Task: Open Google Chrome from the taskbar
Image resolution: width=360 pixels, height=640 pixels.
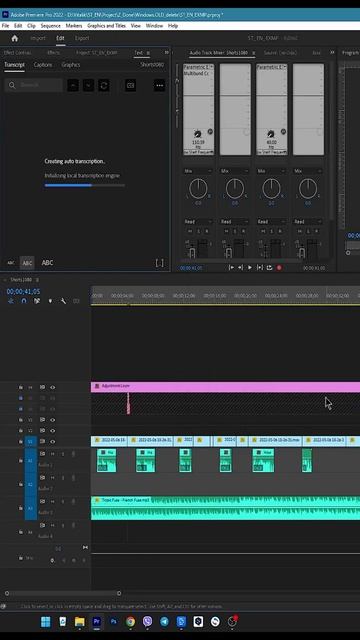Action: click(131, 622)
